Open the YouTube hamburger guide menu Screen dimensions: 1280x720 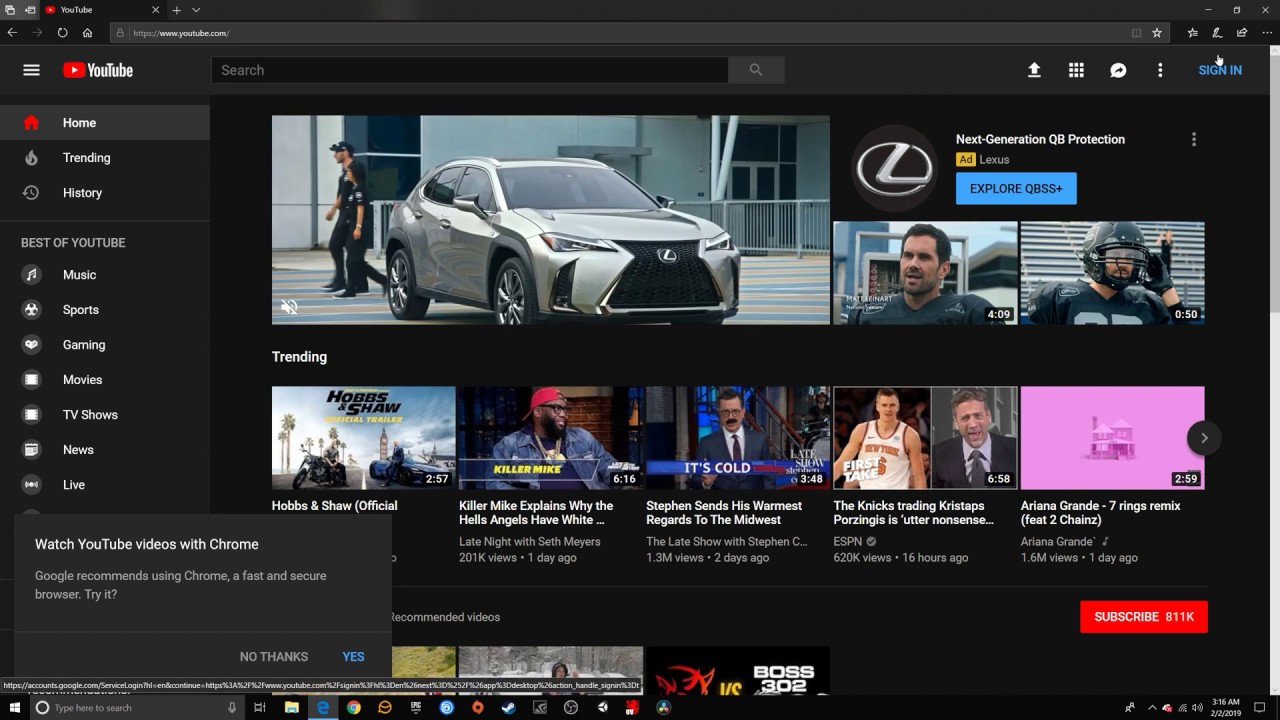31,70
